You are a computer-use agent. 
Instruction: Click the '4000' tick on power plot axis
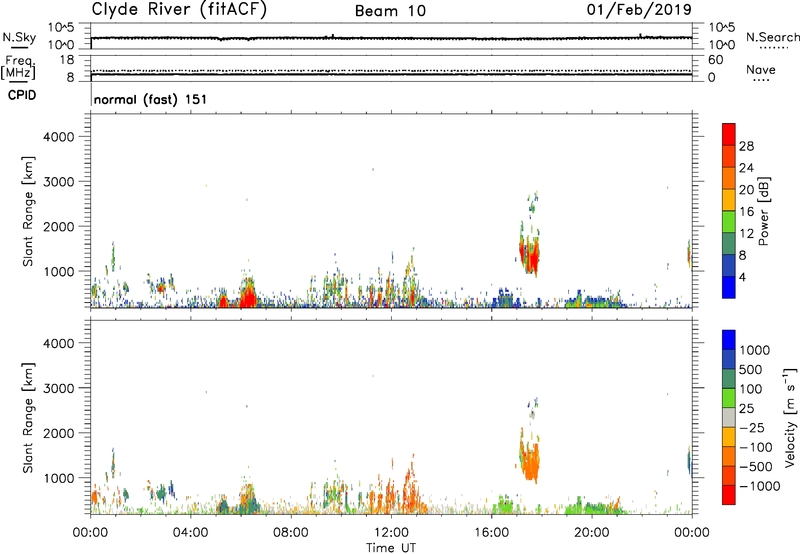tap(59, 137)
